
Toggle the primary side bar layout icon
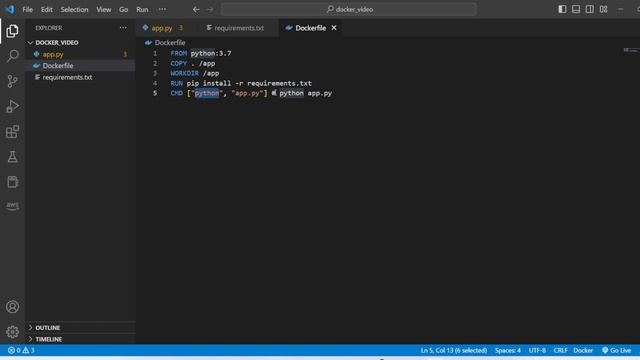click(x=562, y=9)
